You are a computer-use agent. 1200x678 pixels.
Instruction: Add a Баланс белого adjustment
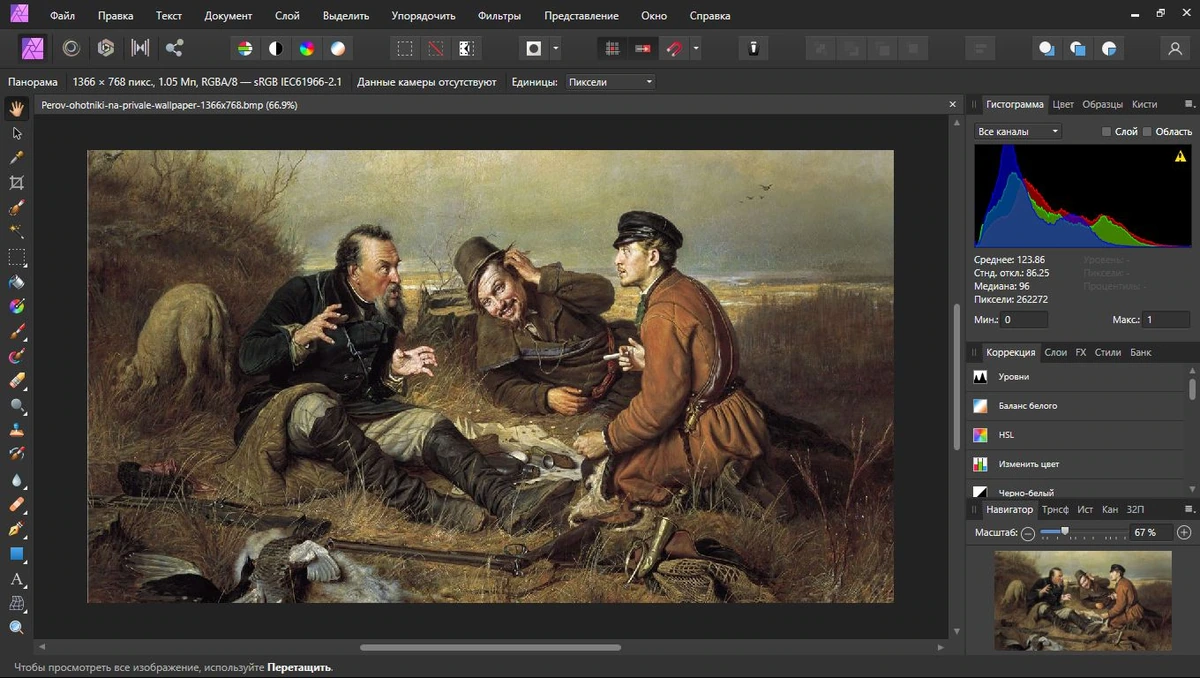(1078, 406)
